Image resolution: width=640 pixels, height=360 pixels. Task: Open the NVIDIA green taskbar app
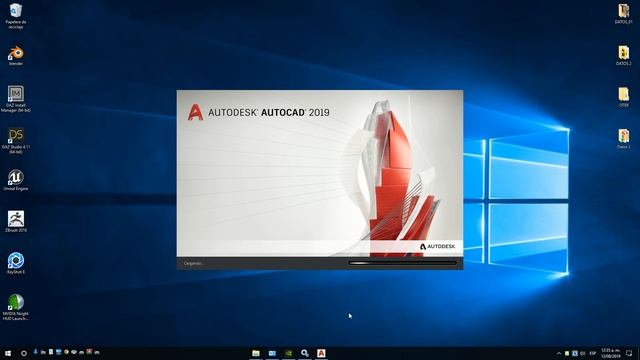coord(289,353)
